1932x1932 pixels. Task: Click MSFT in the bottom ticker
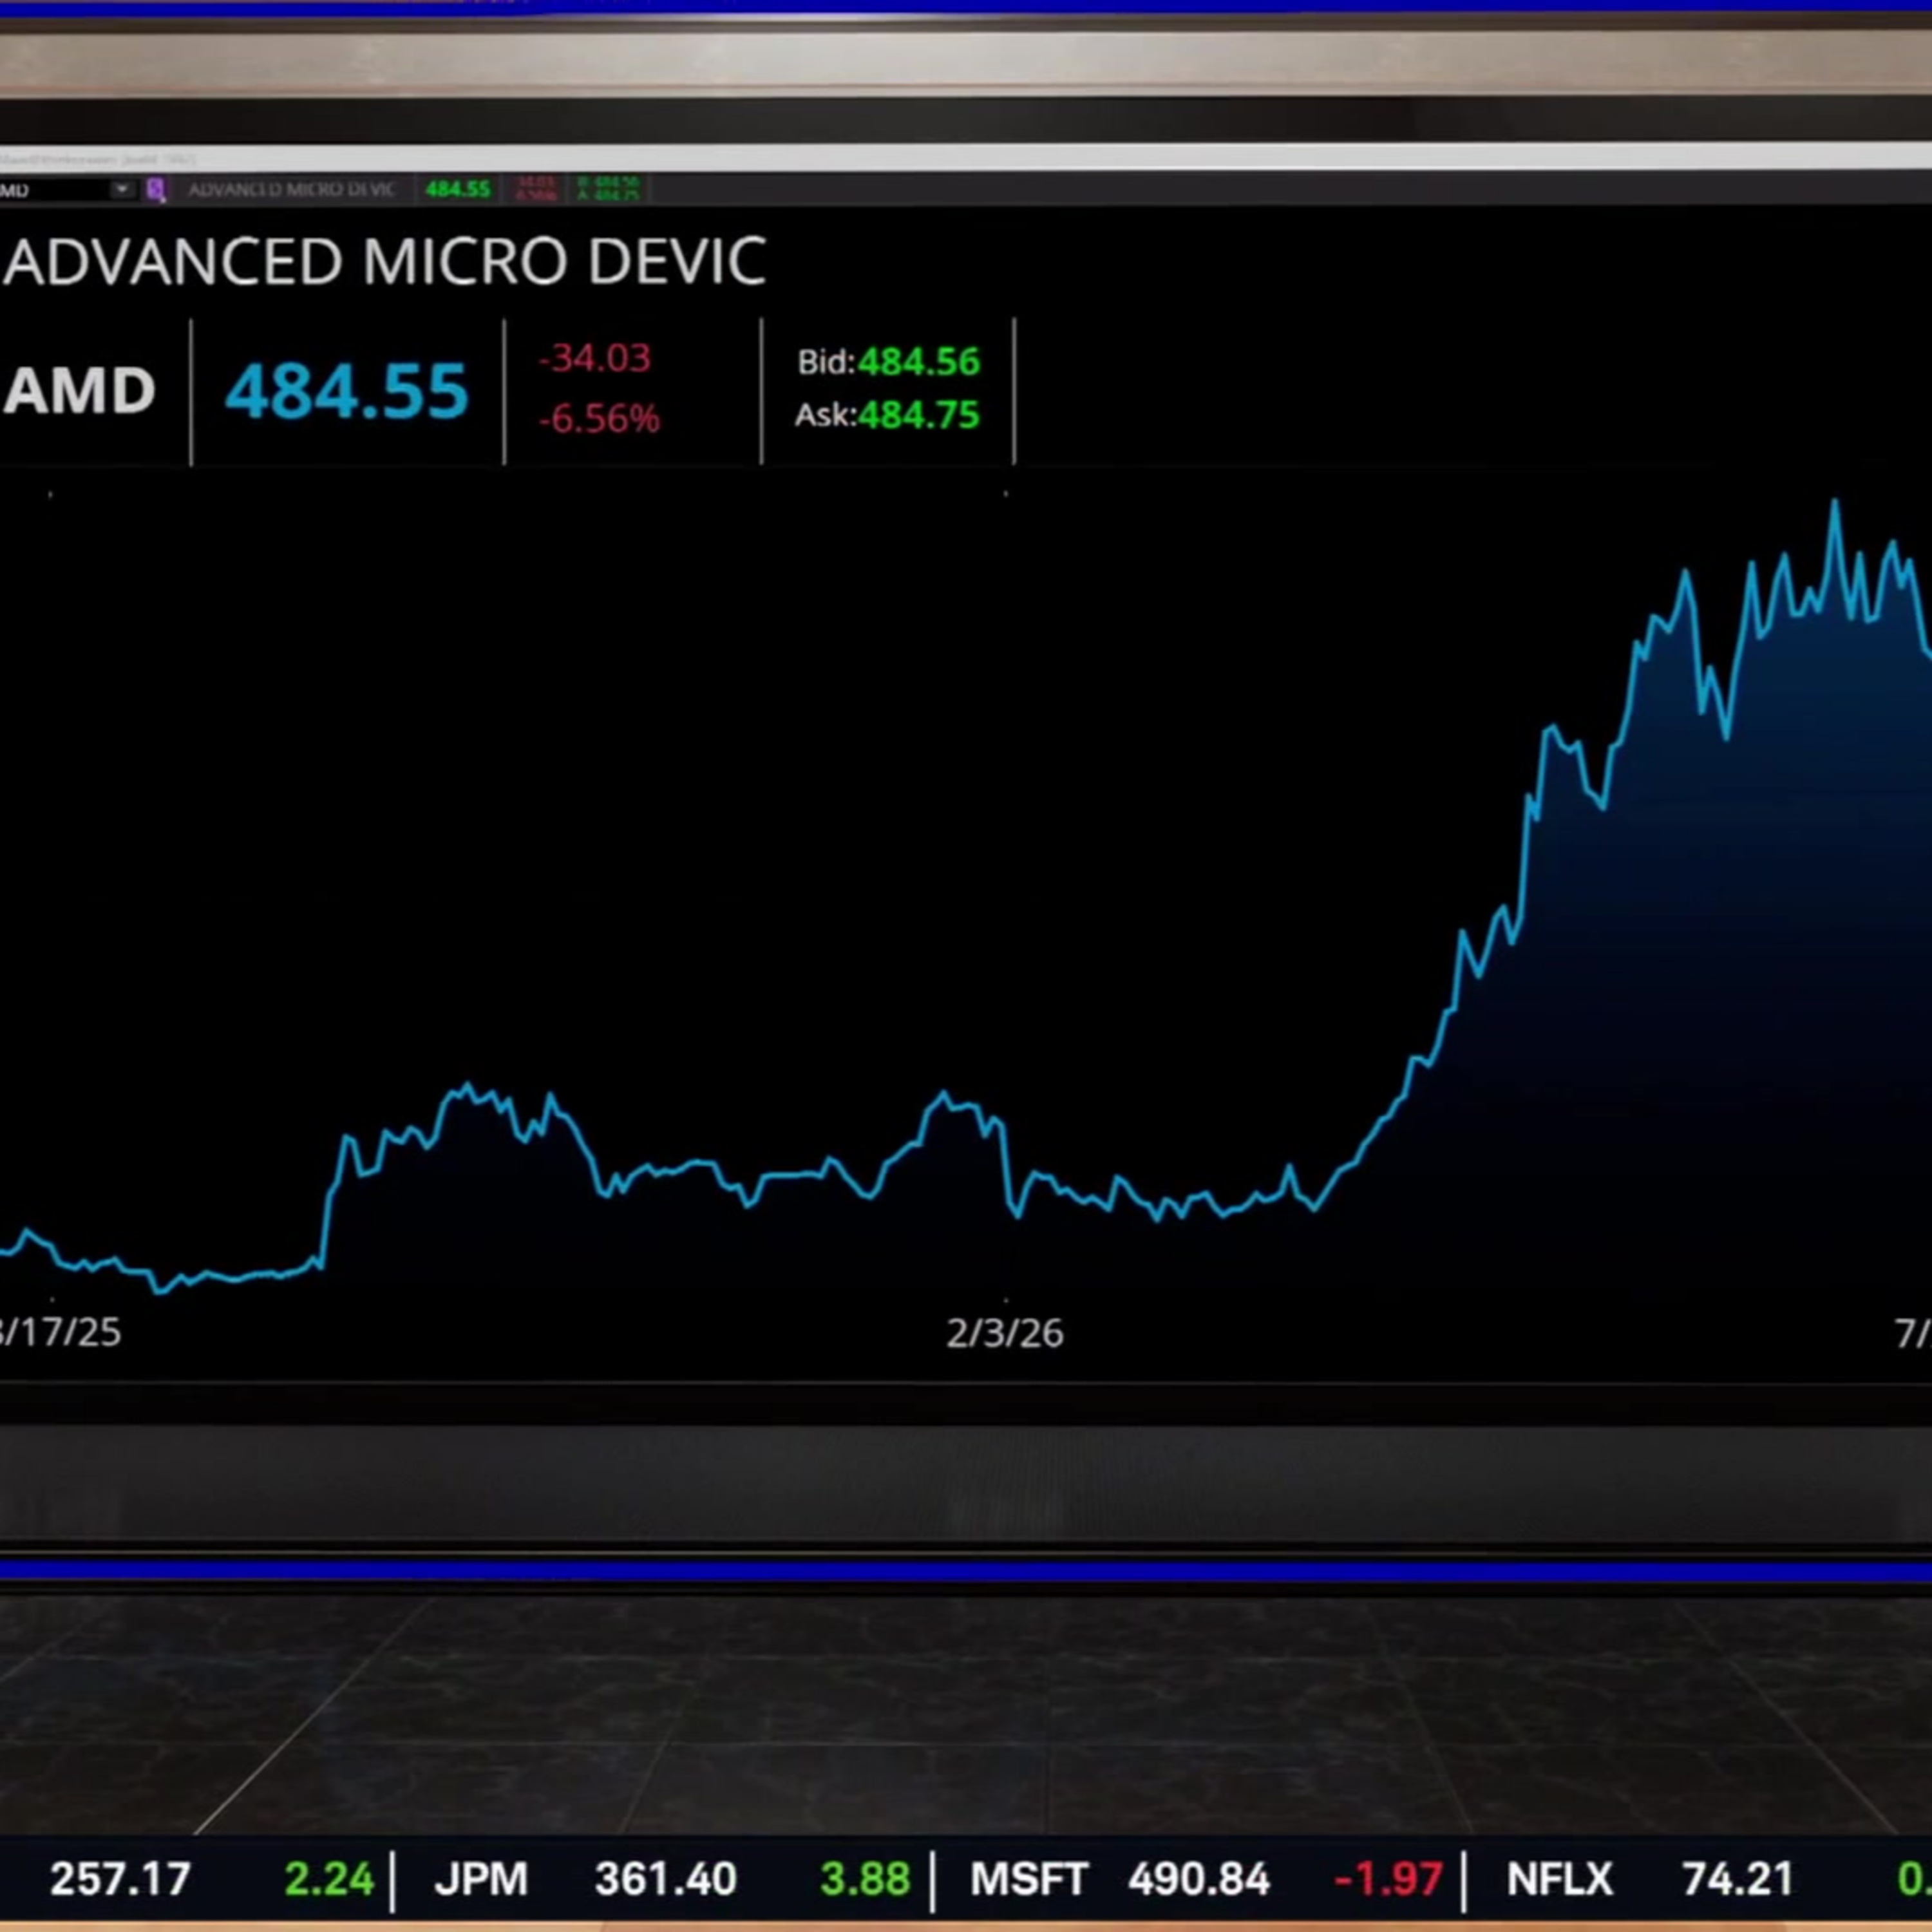coord(1029,1879)
